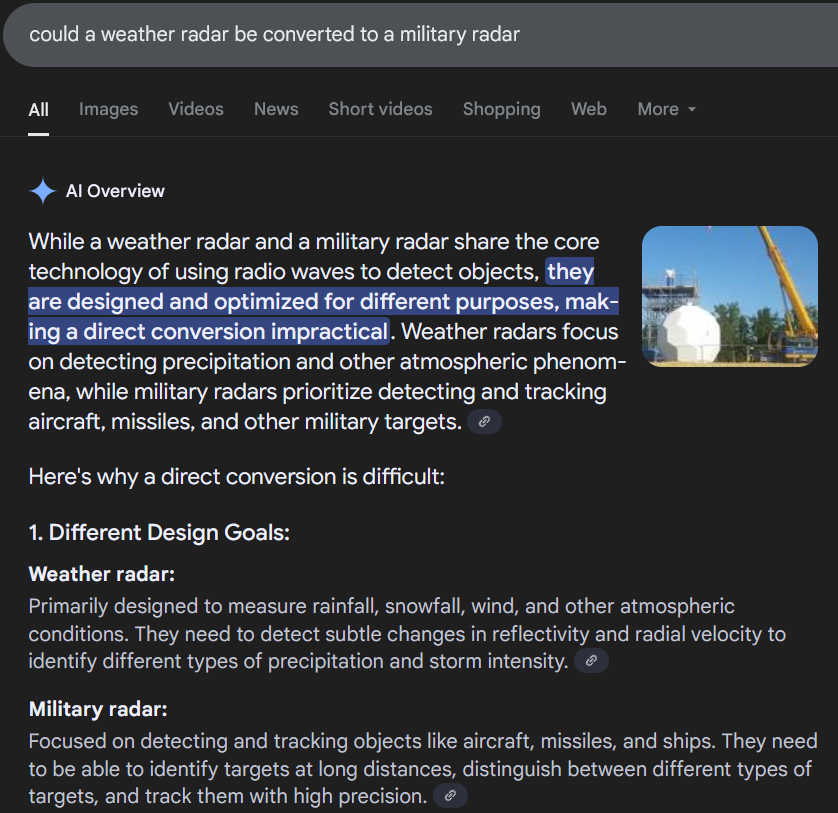The width and height of the screenshot is (838, 813).
Task: Click the 'Military radar:' subheading
Action: (x=98, y=709)
